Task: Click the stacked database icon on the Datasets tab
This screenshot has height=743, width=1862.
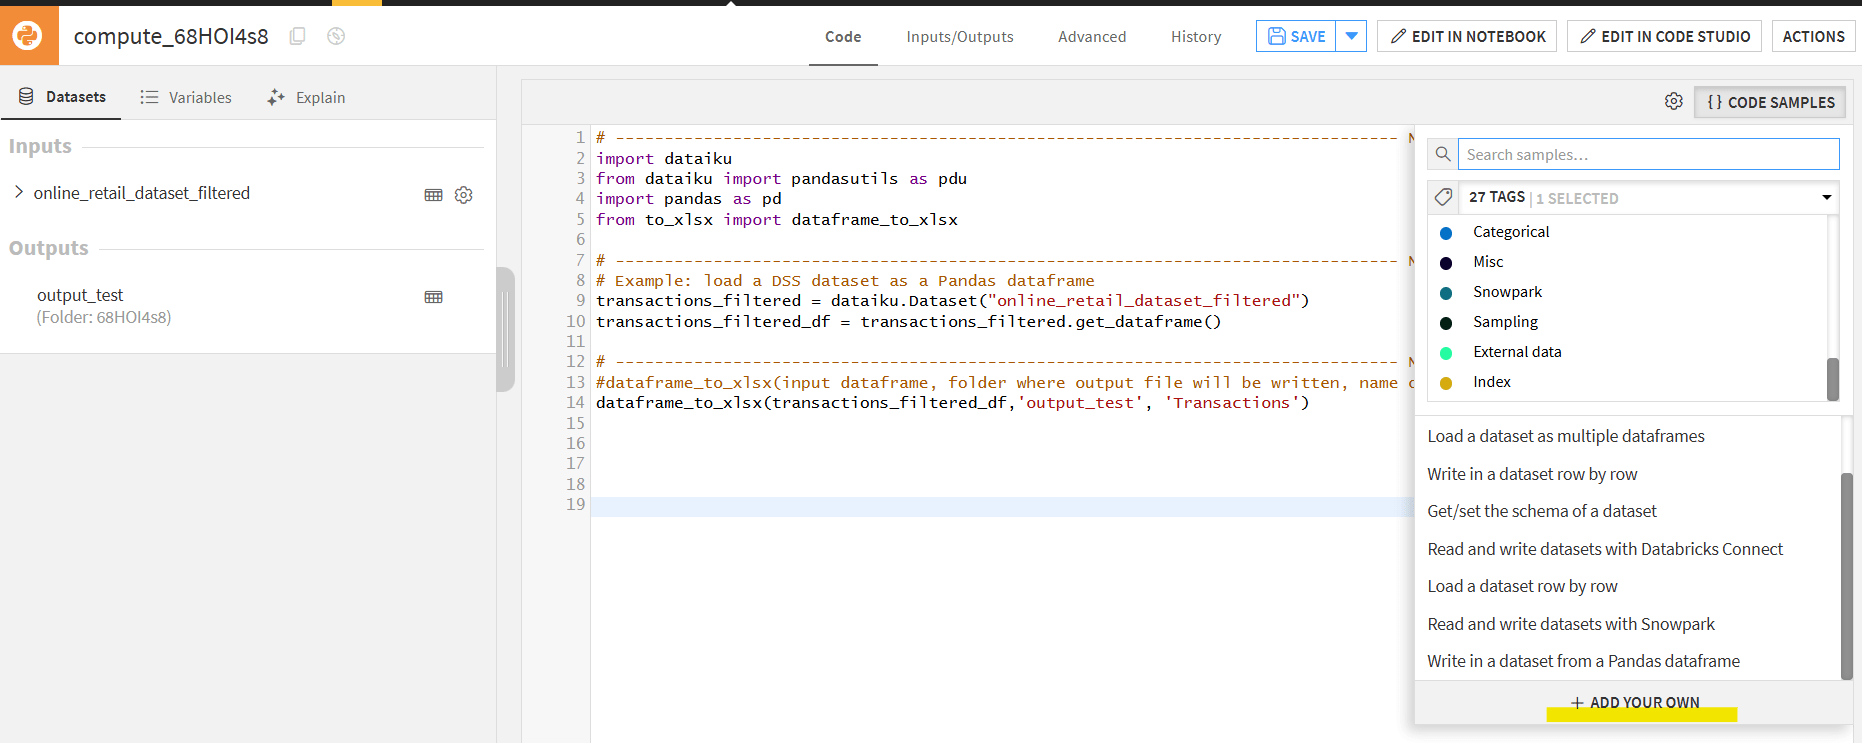Action: tap(27, 97)
